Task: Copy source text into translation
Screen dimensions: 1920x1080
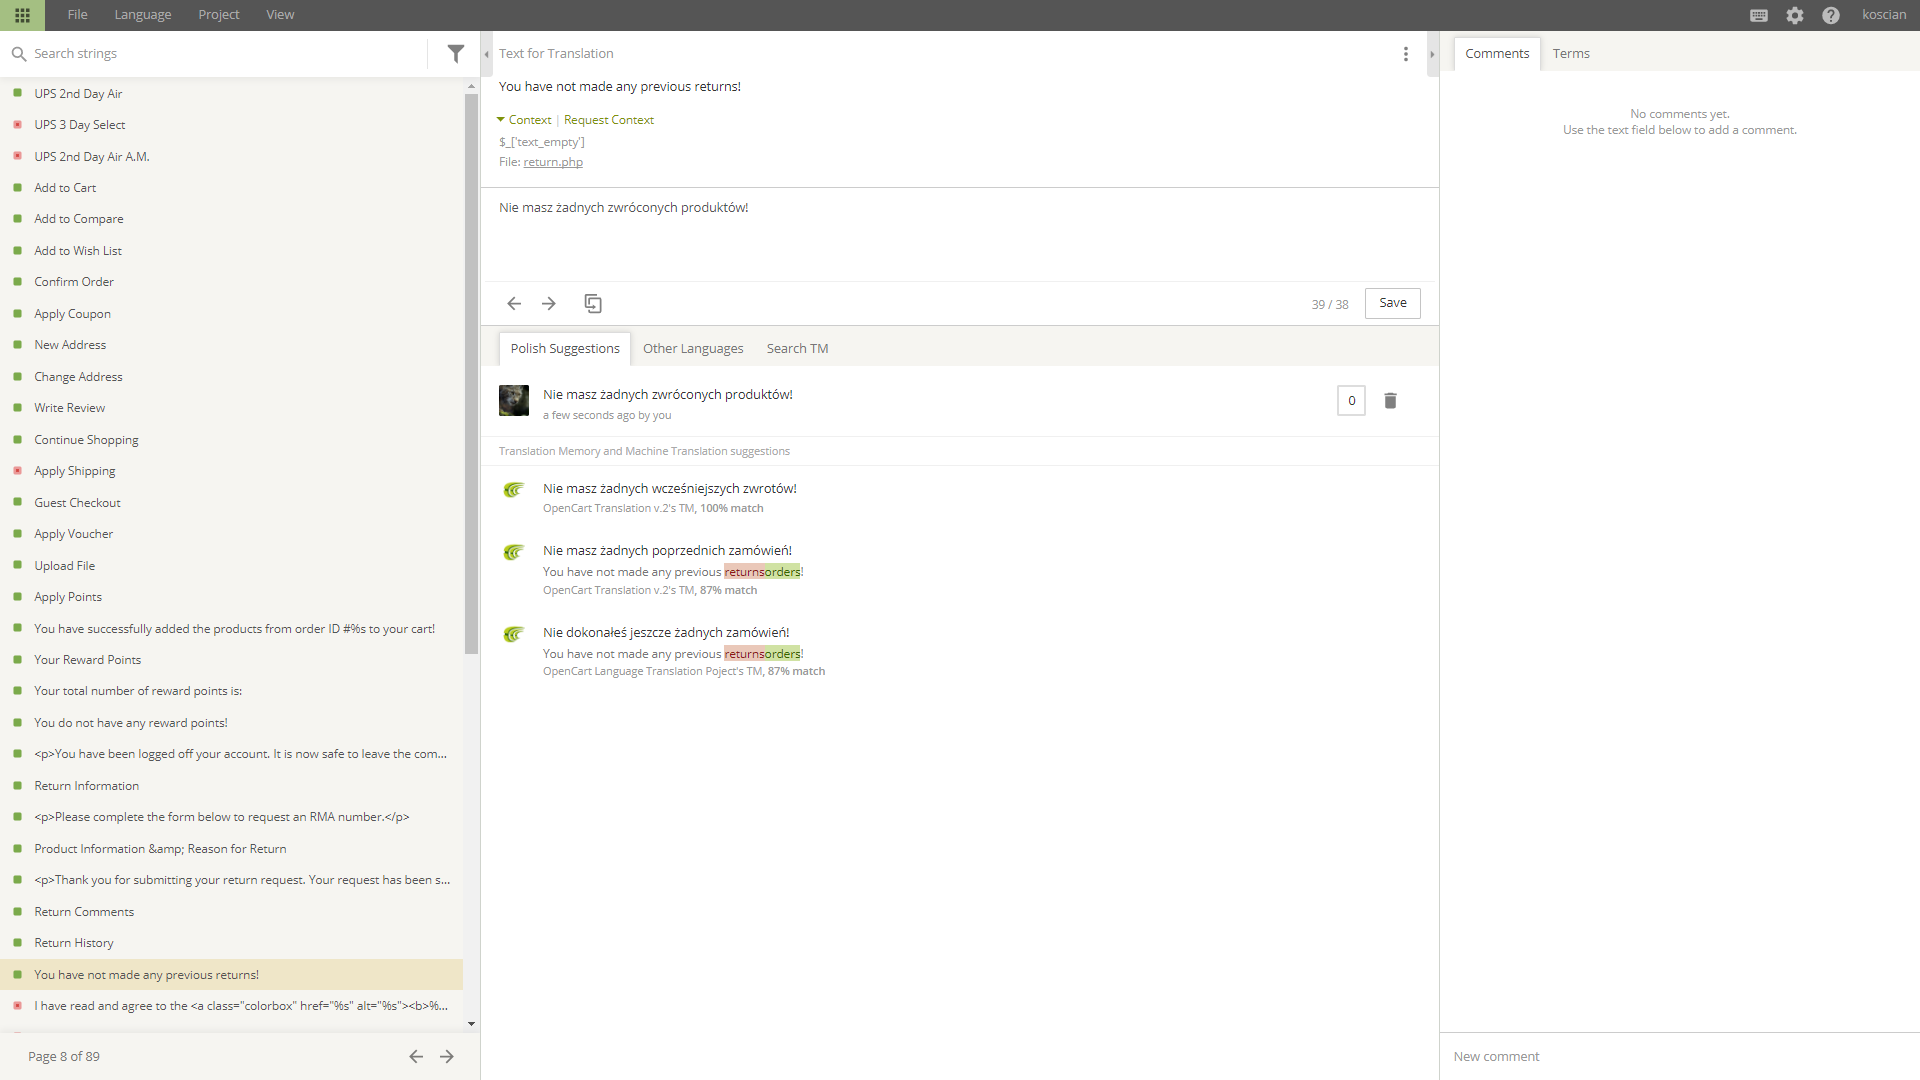Action: [x=593, y=303]
